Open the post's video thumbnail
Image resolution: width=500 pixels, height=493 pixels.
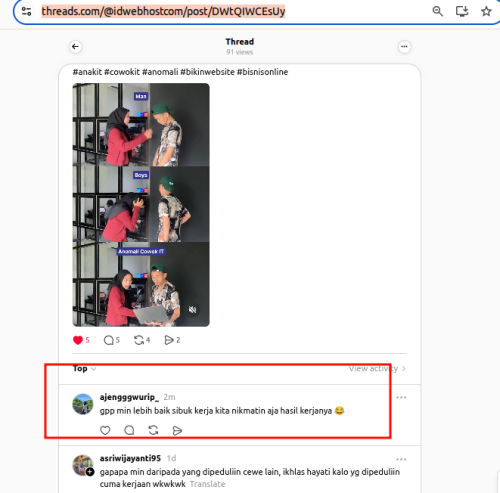coord(141,205)
